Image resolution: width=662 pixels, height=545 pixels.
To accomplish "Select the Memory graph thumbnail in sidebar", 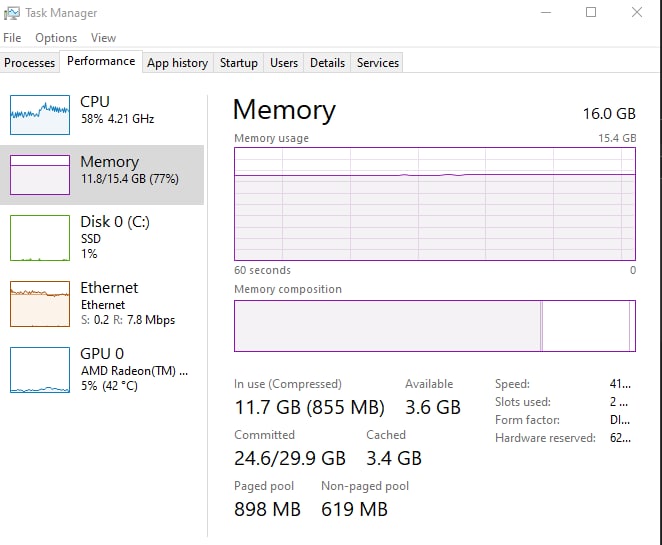I will click(x=40, y=175).
